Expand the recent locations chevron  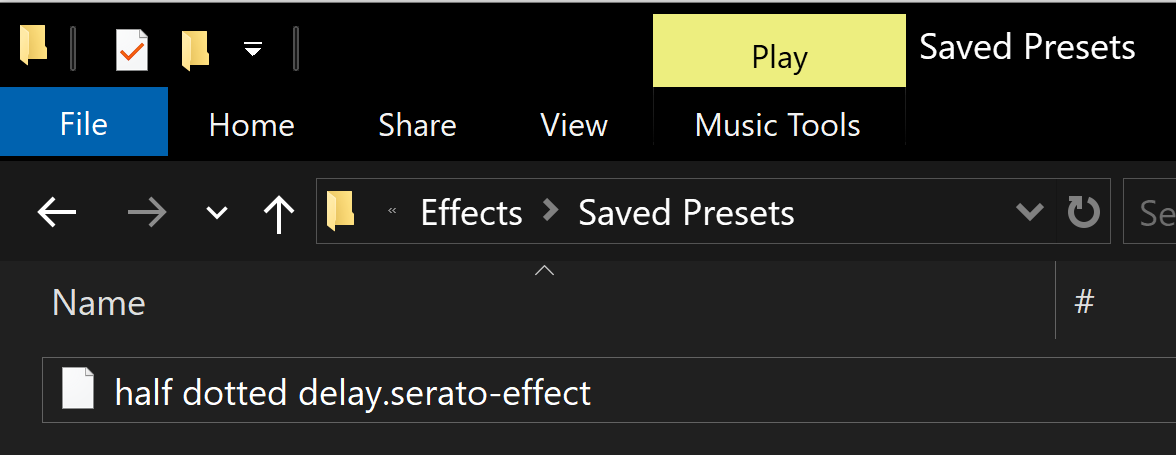pyautogui.click(x=217, y=214)
